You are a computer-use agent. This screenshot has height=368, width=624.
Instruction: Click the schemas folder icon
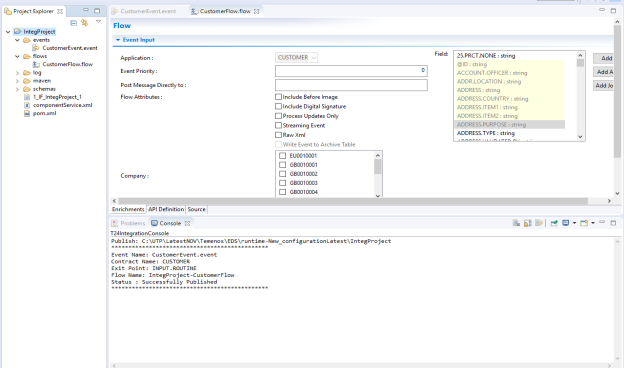[x=27, y=89]
